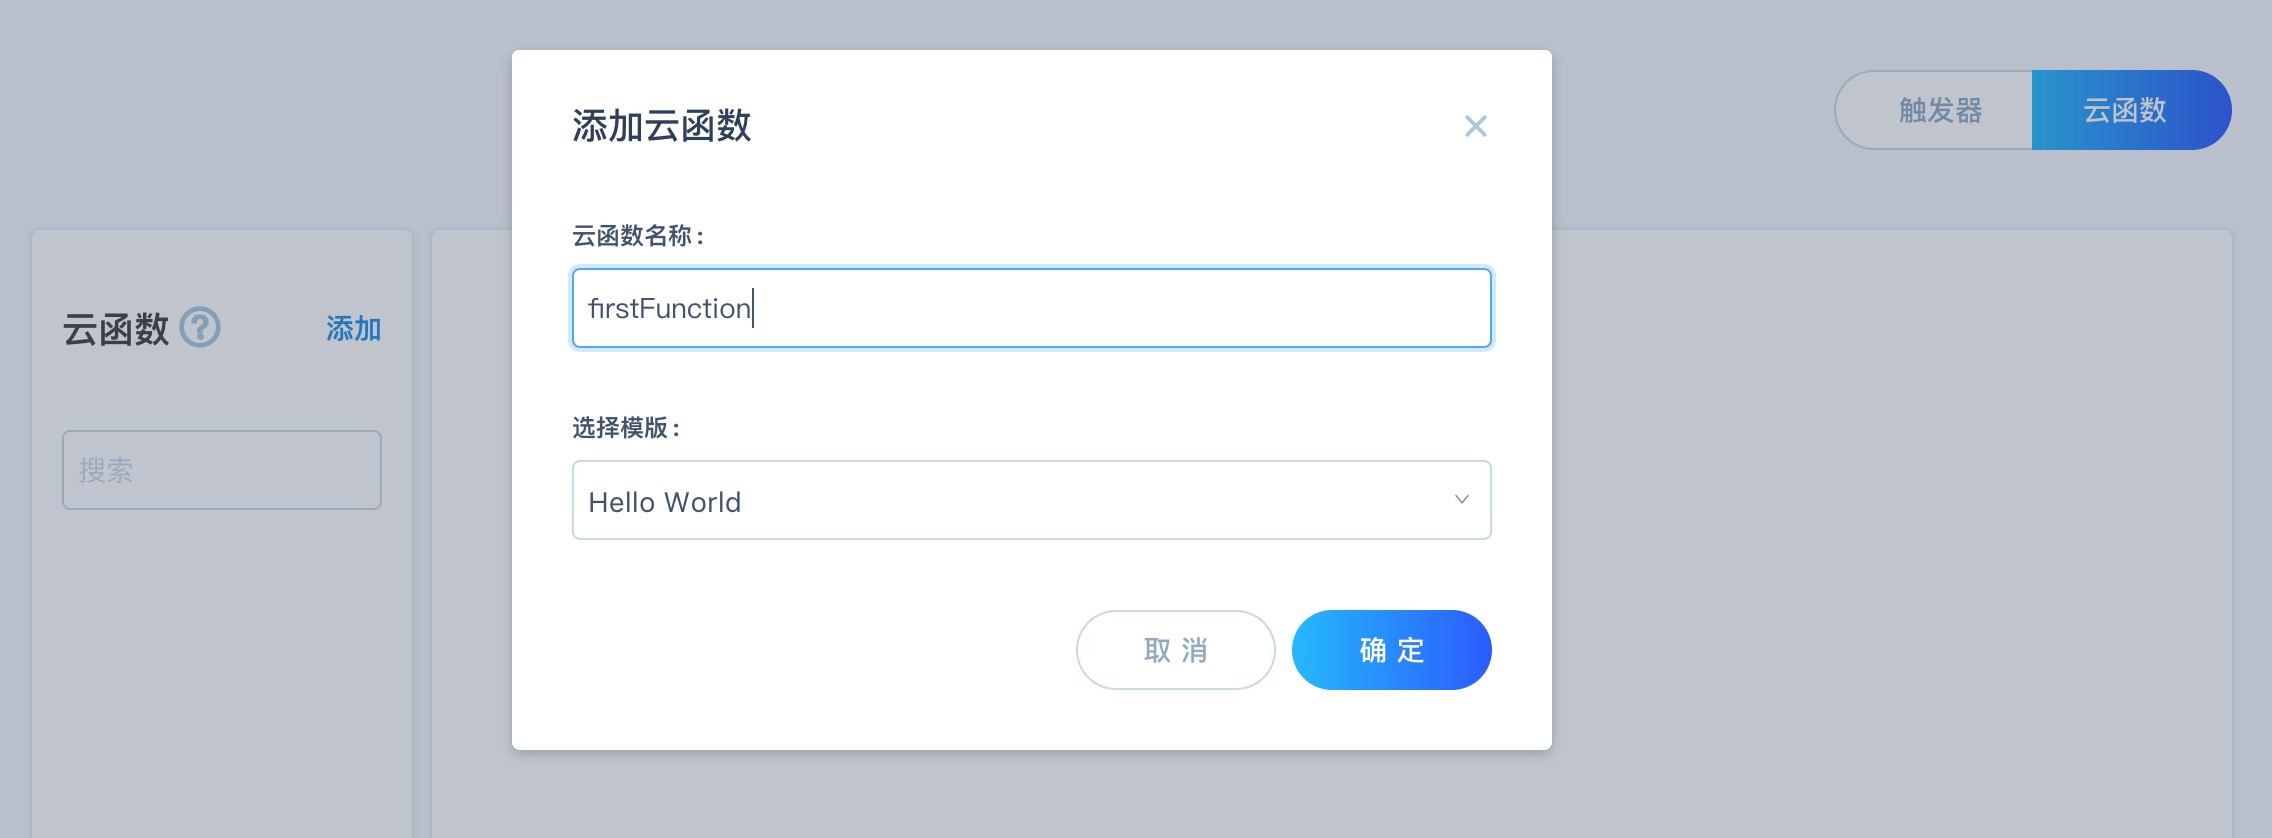Click the 云函数 heading in the left sidebar

[x=116, y=329]
